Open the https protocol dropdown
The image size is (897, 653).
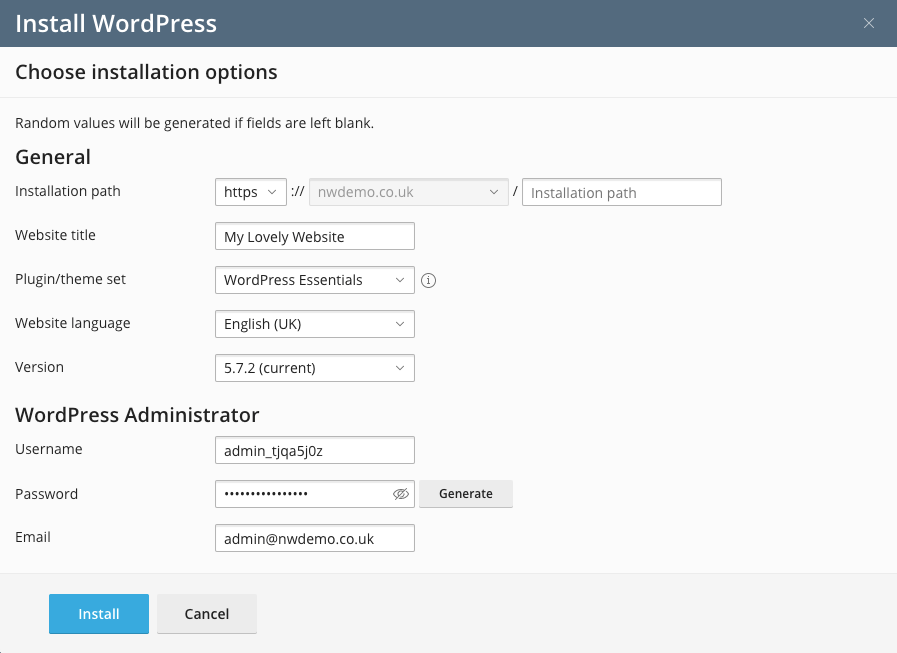click(x=251, y=192)
